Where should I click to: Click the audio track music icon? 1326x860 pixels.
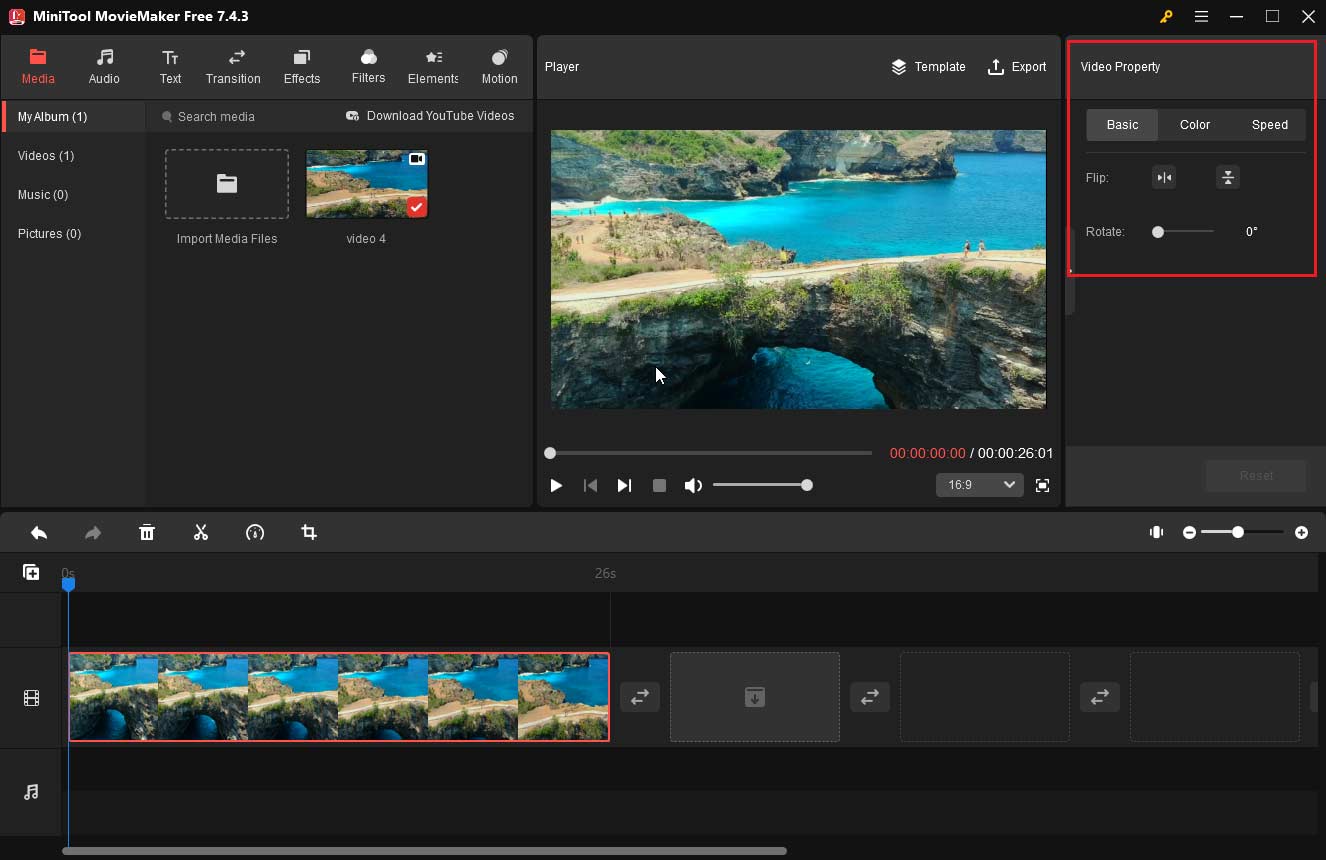click(x=31, y=792)
